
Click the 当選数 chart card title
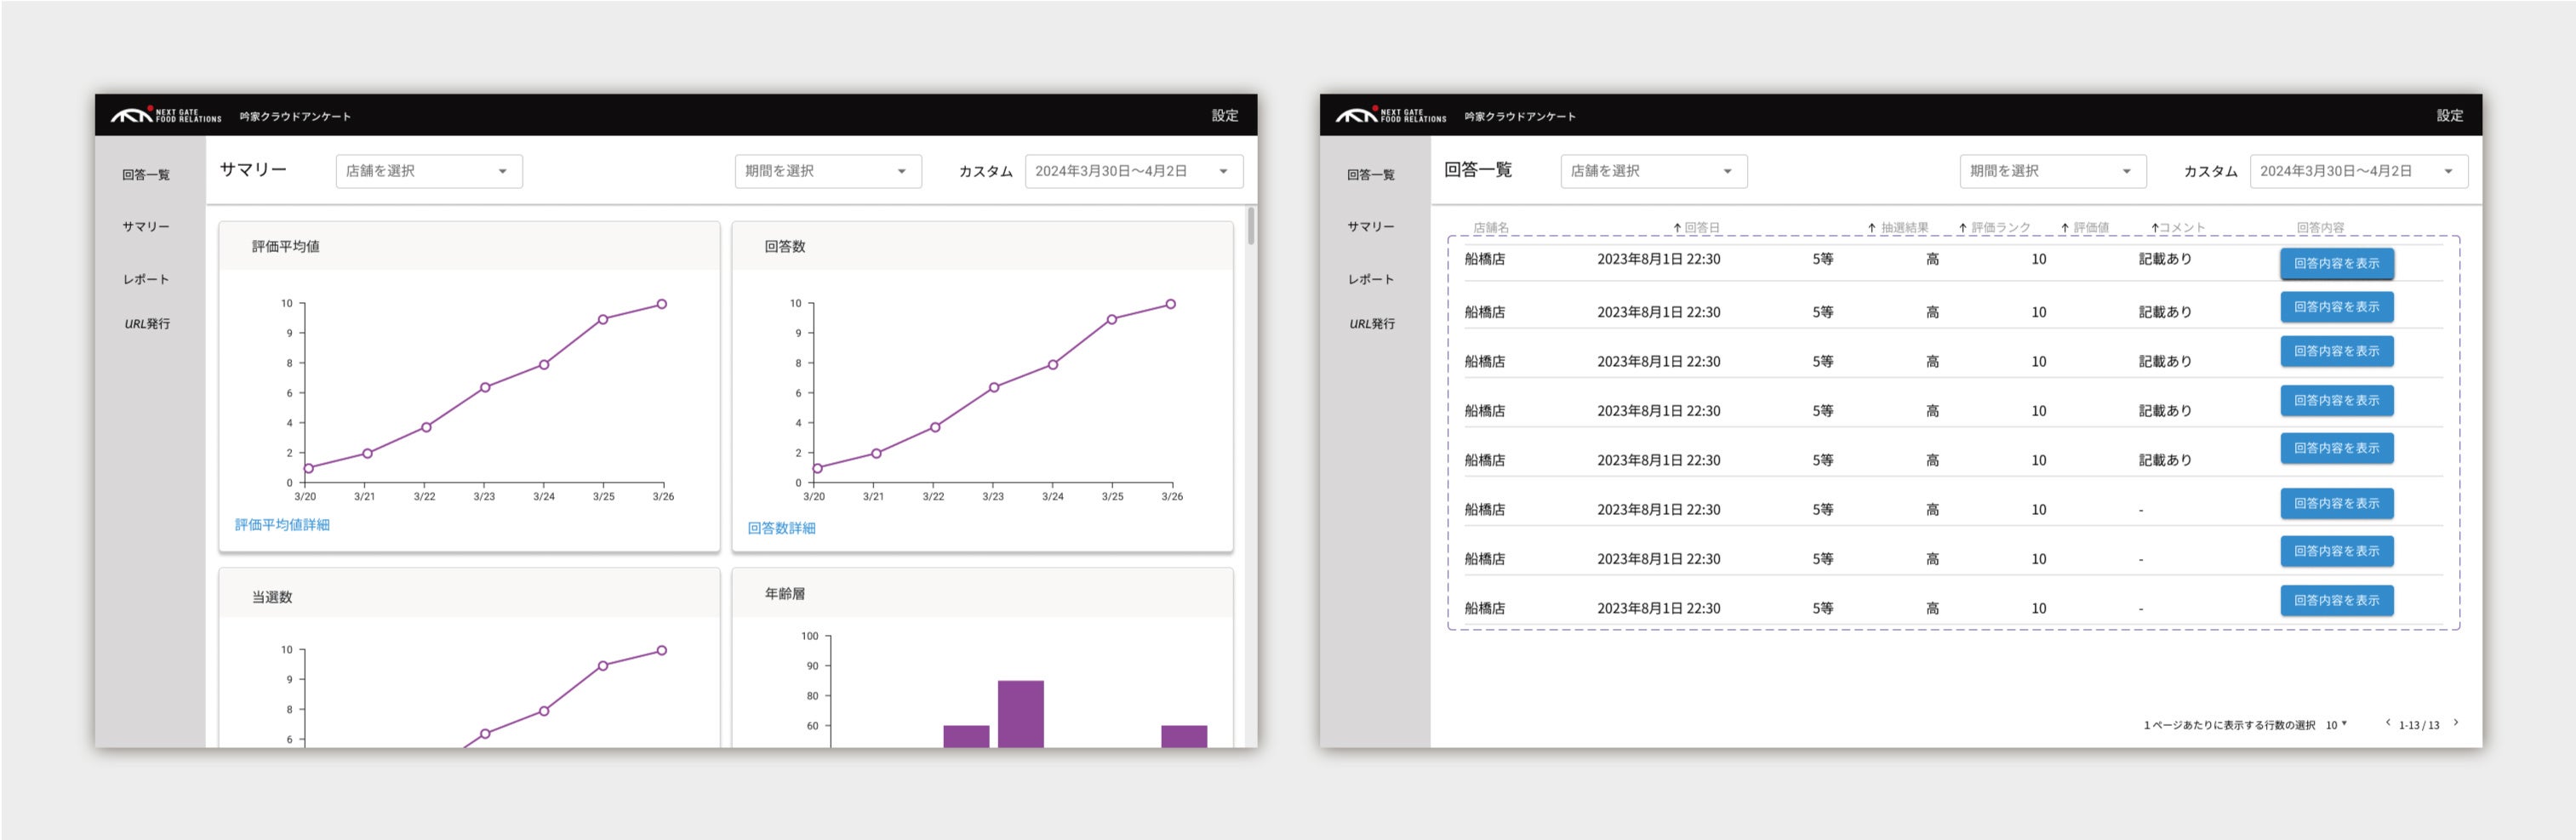[272, 597]
